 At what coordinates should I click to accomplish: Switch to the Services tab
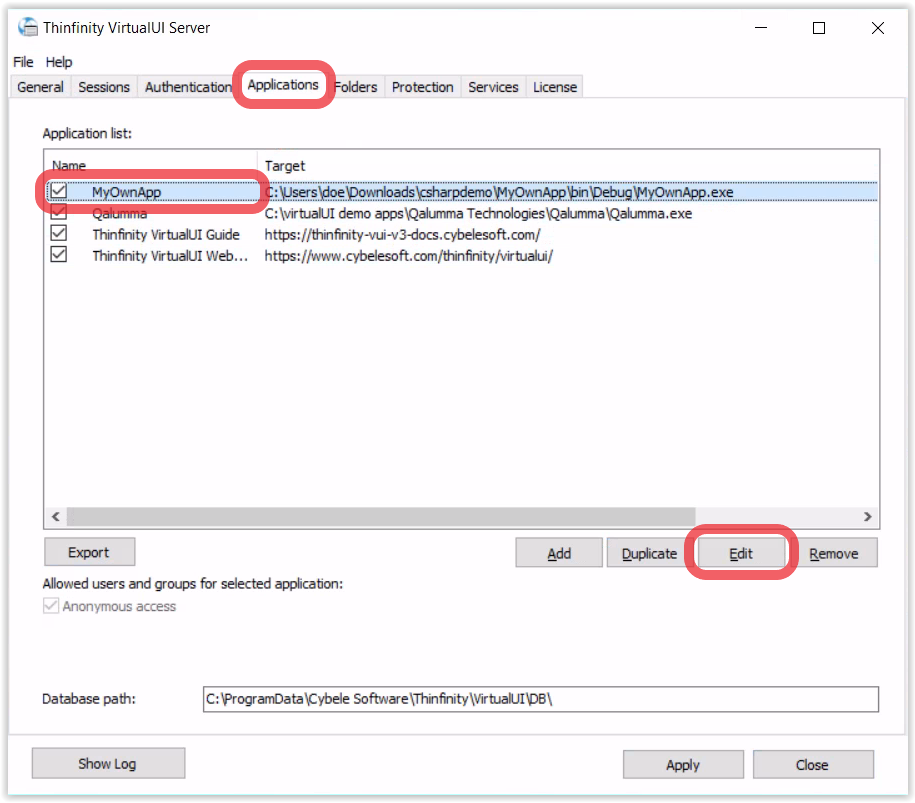point(493,87)
